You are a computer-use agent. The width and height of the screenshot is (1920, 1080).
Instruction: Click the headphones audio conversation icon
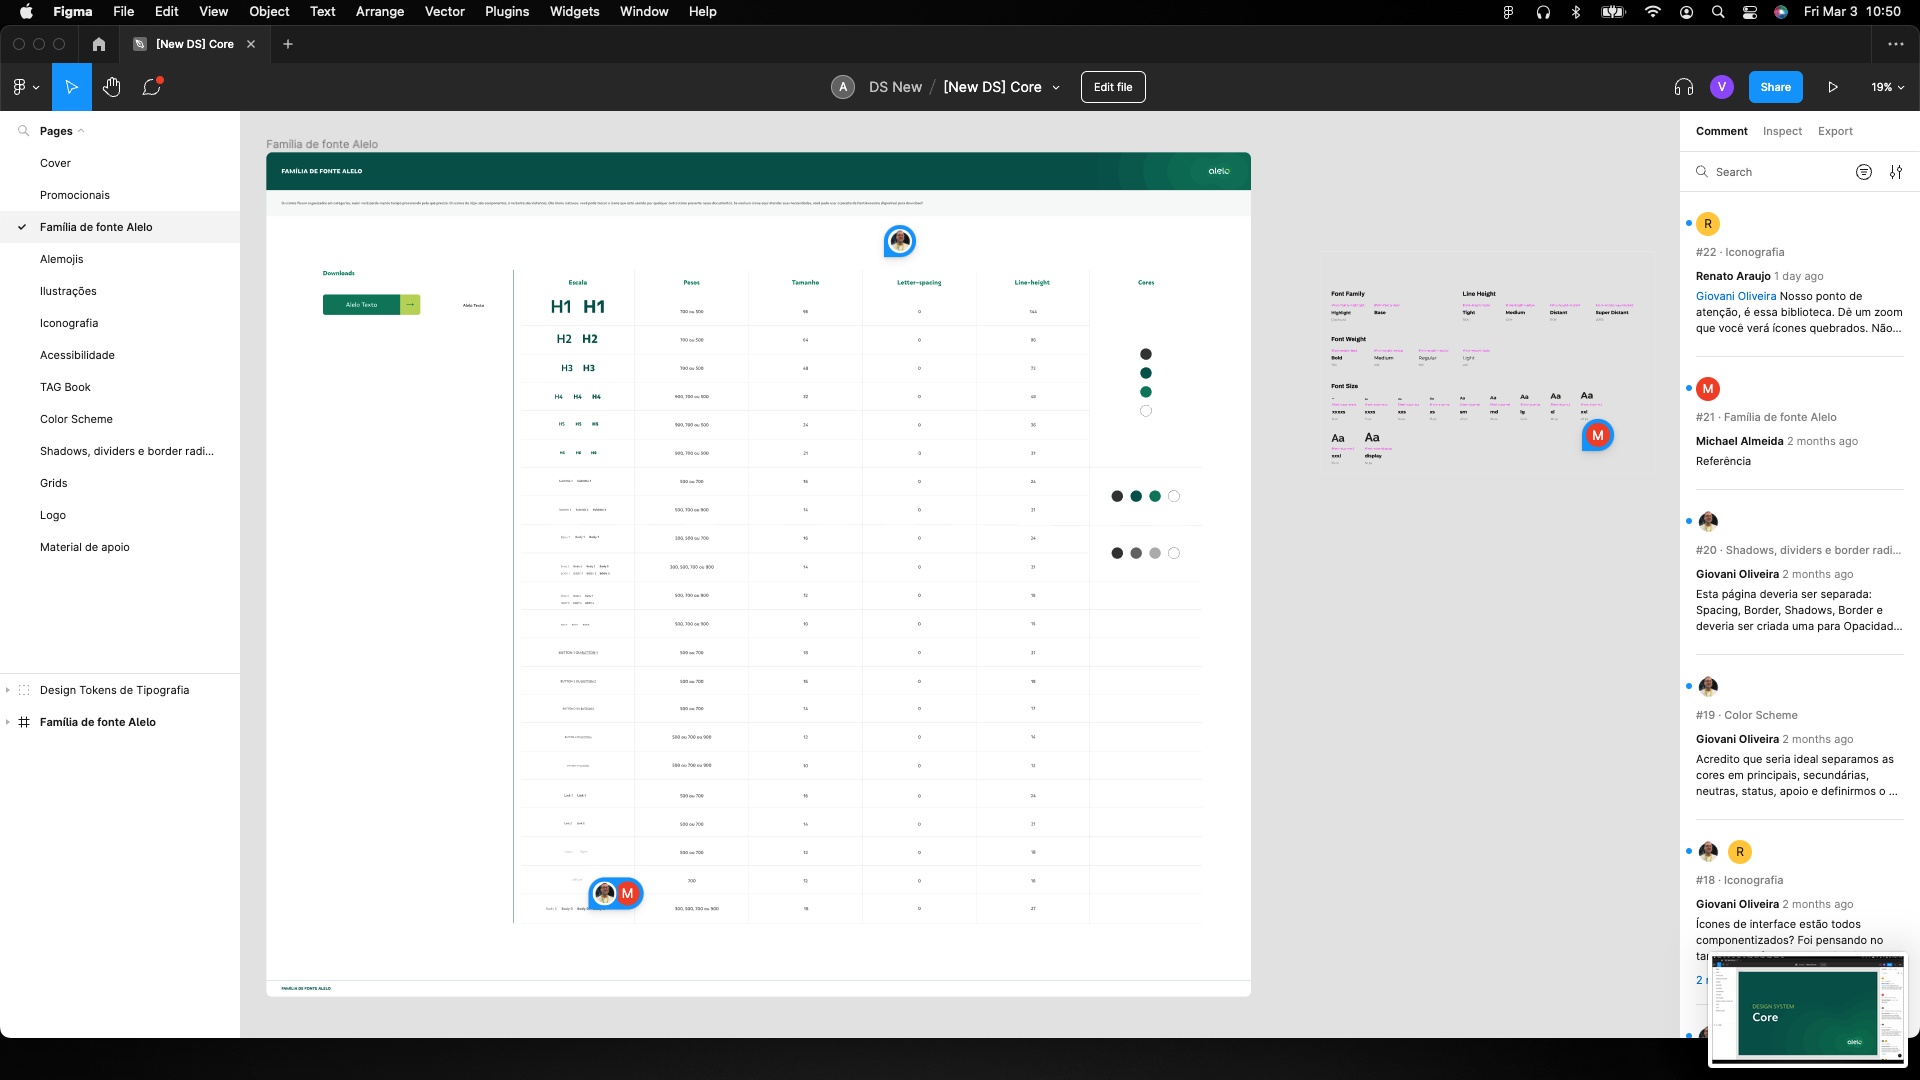coord(1683,87)
